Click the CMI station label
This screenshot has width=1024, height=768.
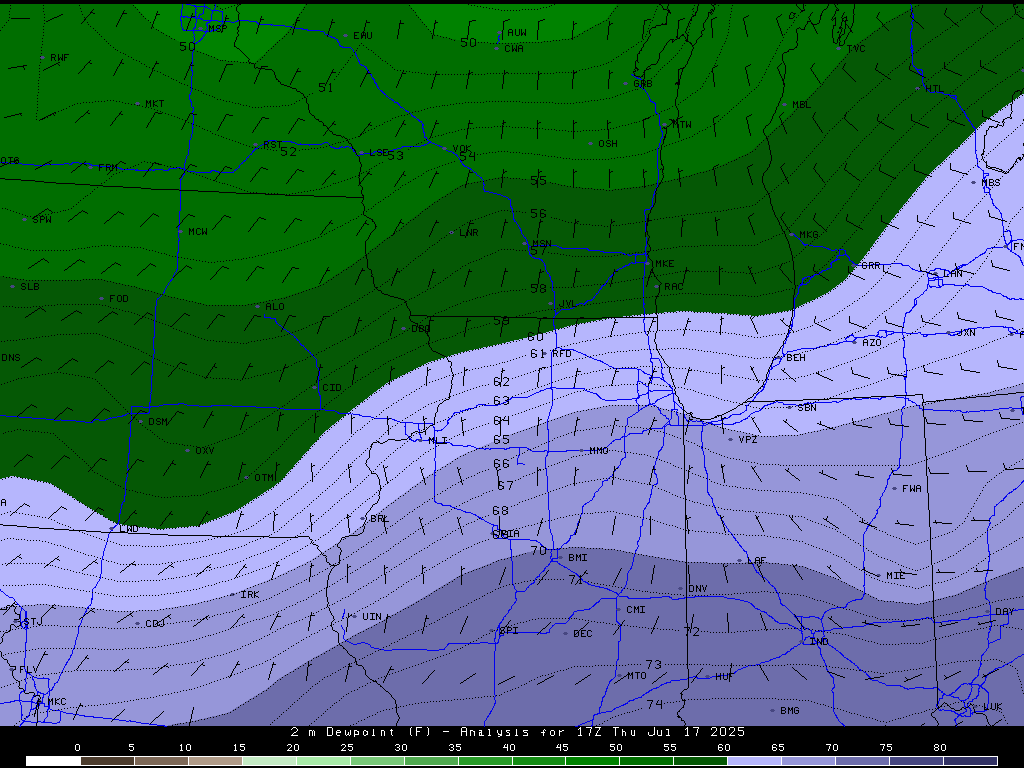click(635, 609)
